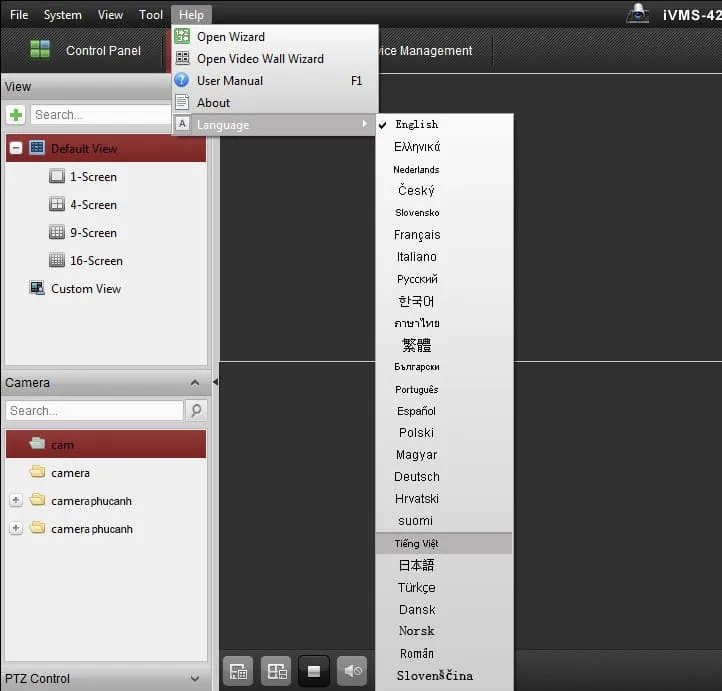Pick the 16-Screen grid layout

pyautogui.click(x=57, y=261)
